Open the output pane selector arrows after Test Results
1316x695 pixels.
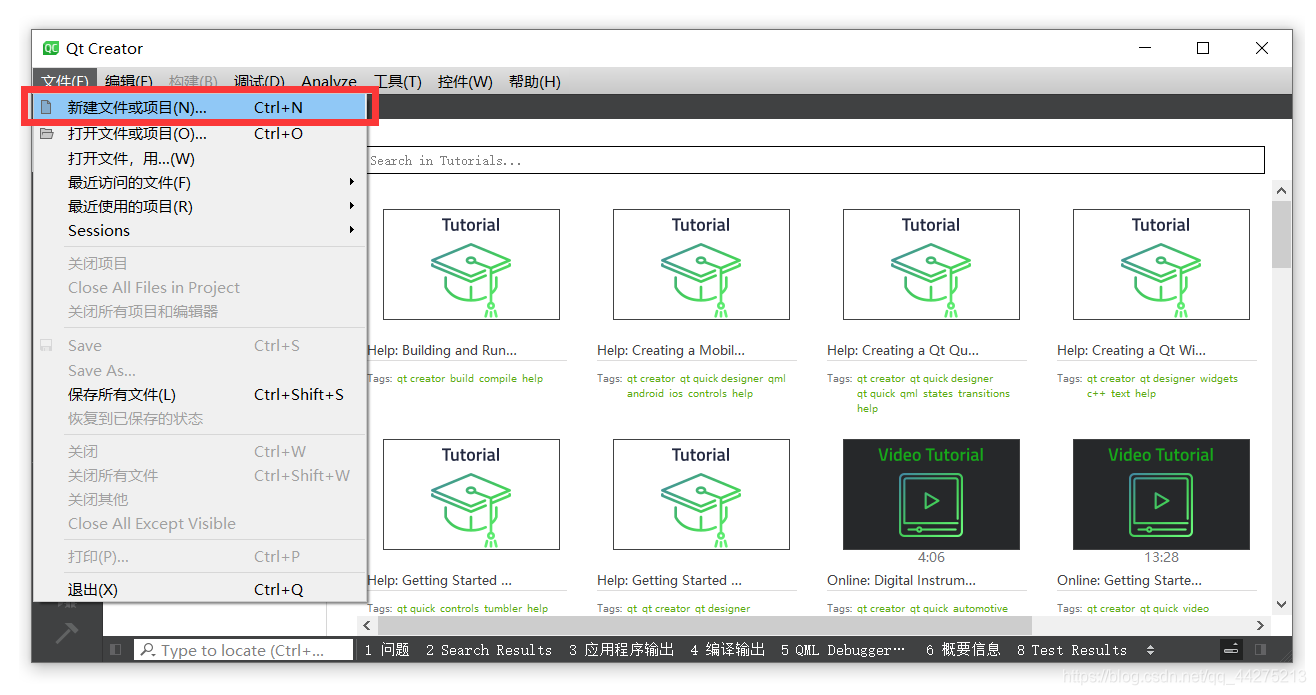[1150, 650]
